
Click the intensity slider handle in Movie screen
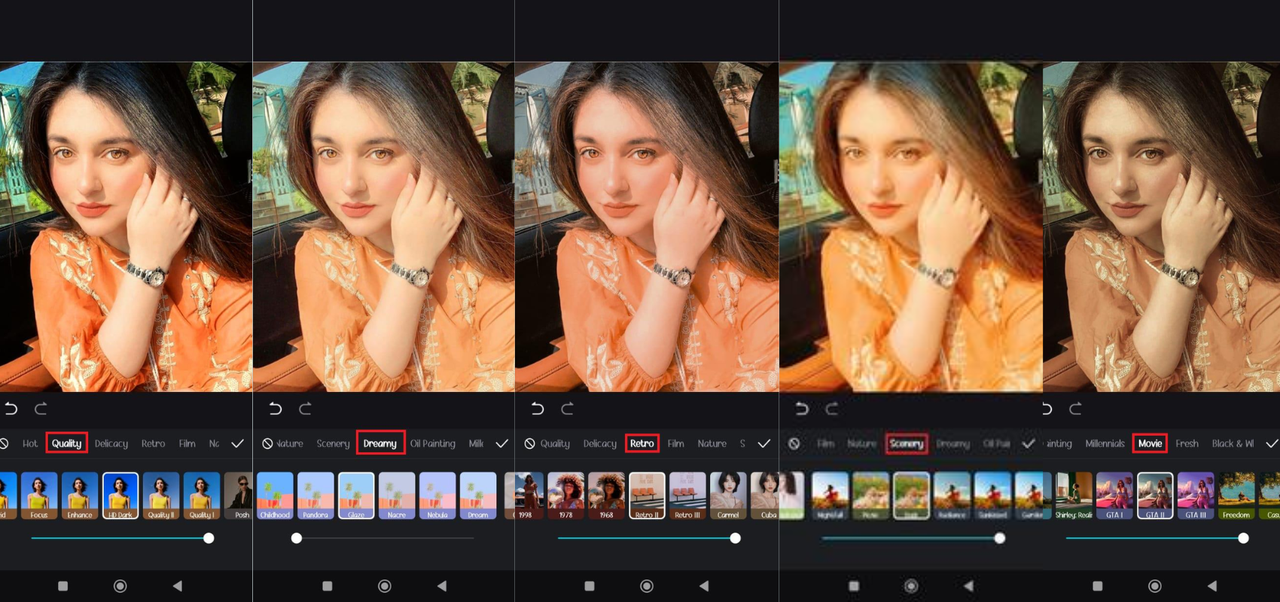coord(1243,538)
